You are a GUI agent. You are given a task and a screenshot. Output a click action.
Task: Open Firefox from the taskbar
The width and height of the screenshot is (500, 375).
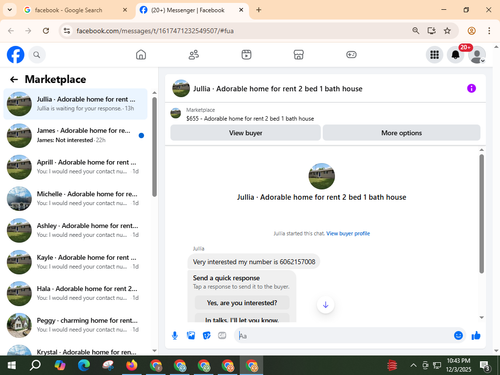point(132,366)
